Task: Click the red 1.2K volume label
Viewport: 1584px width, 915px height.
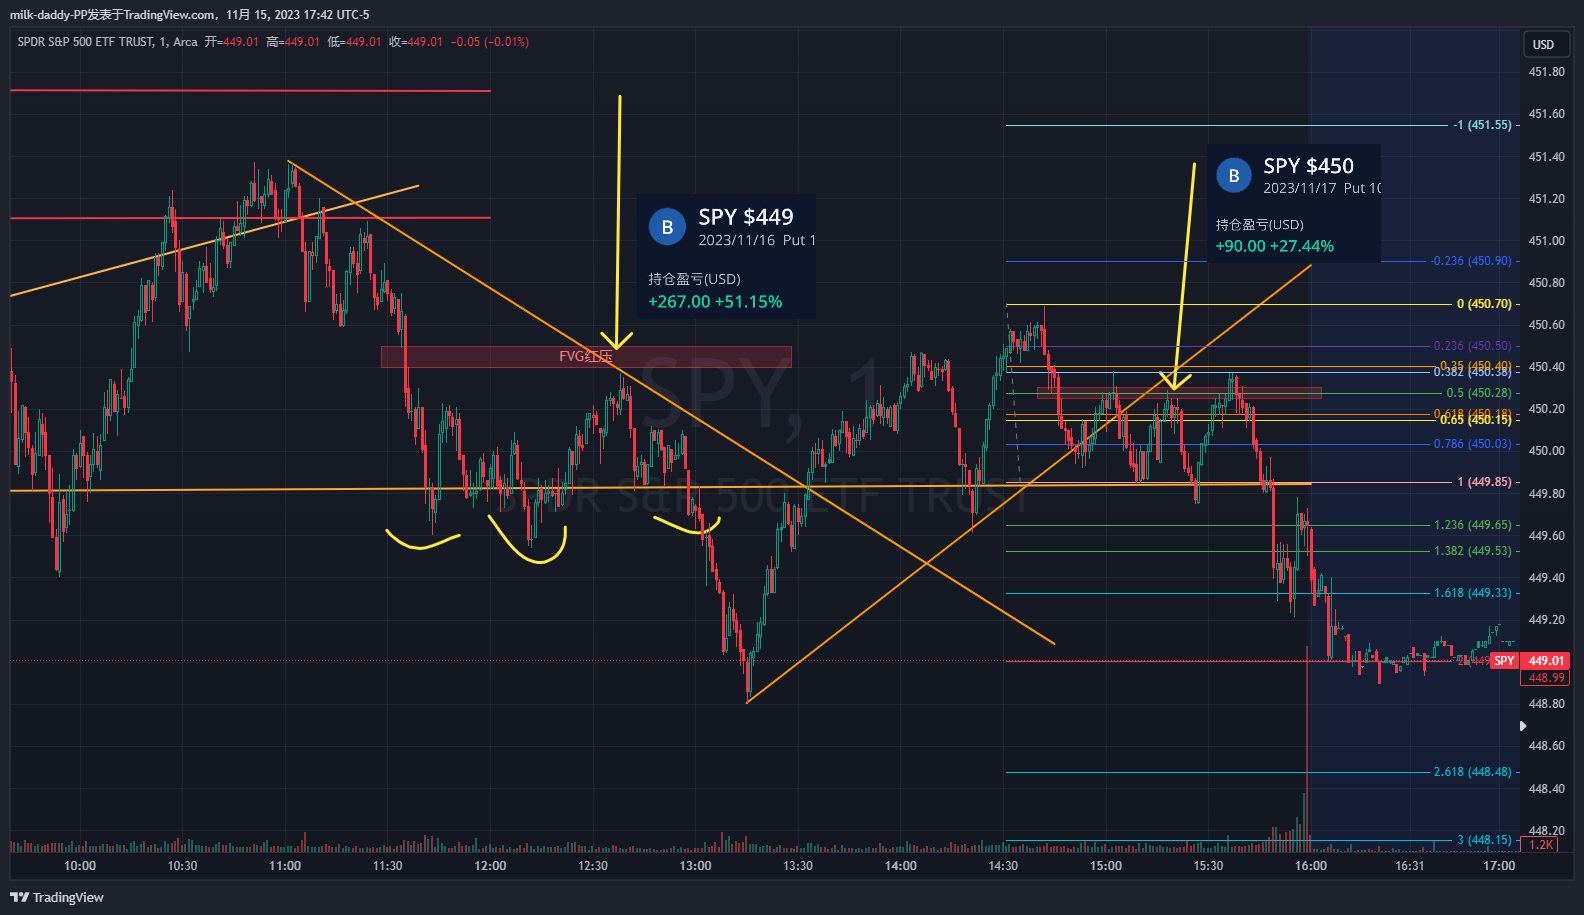Action: pyautogui.click(x=1541, y=845)
